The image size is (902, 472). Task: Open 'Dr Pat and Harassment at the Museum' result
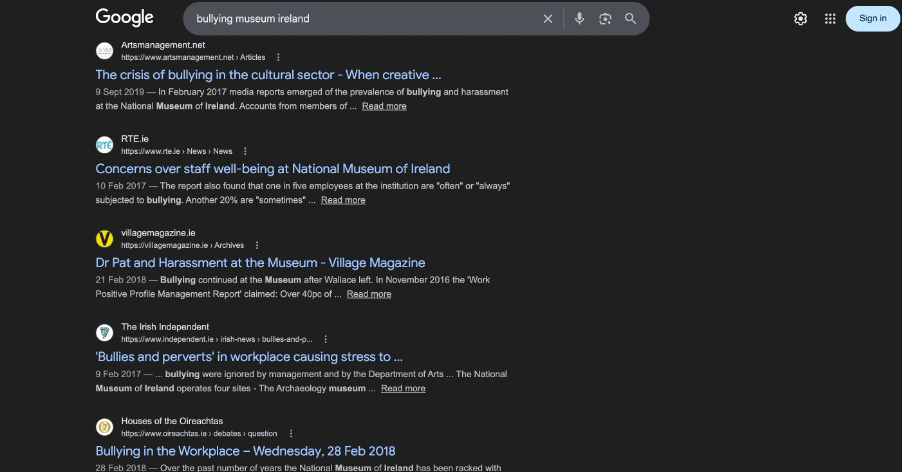pos(260,263)
